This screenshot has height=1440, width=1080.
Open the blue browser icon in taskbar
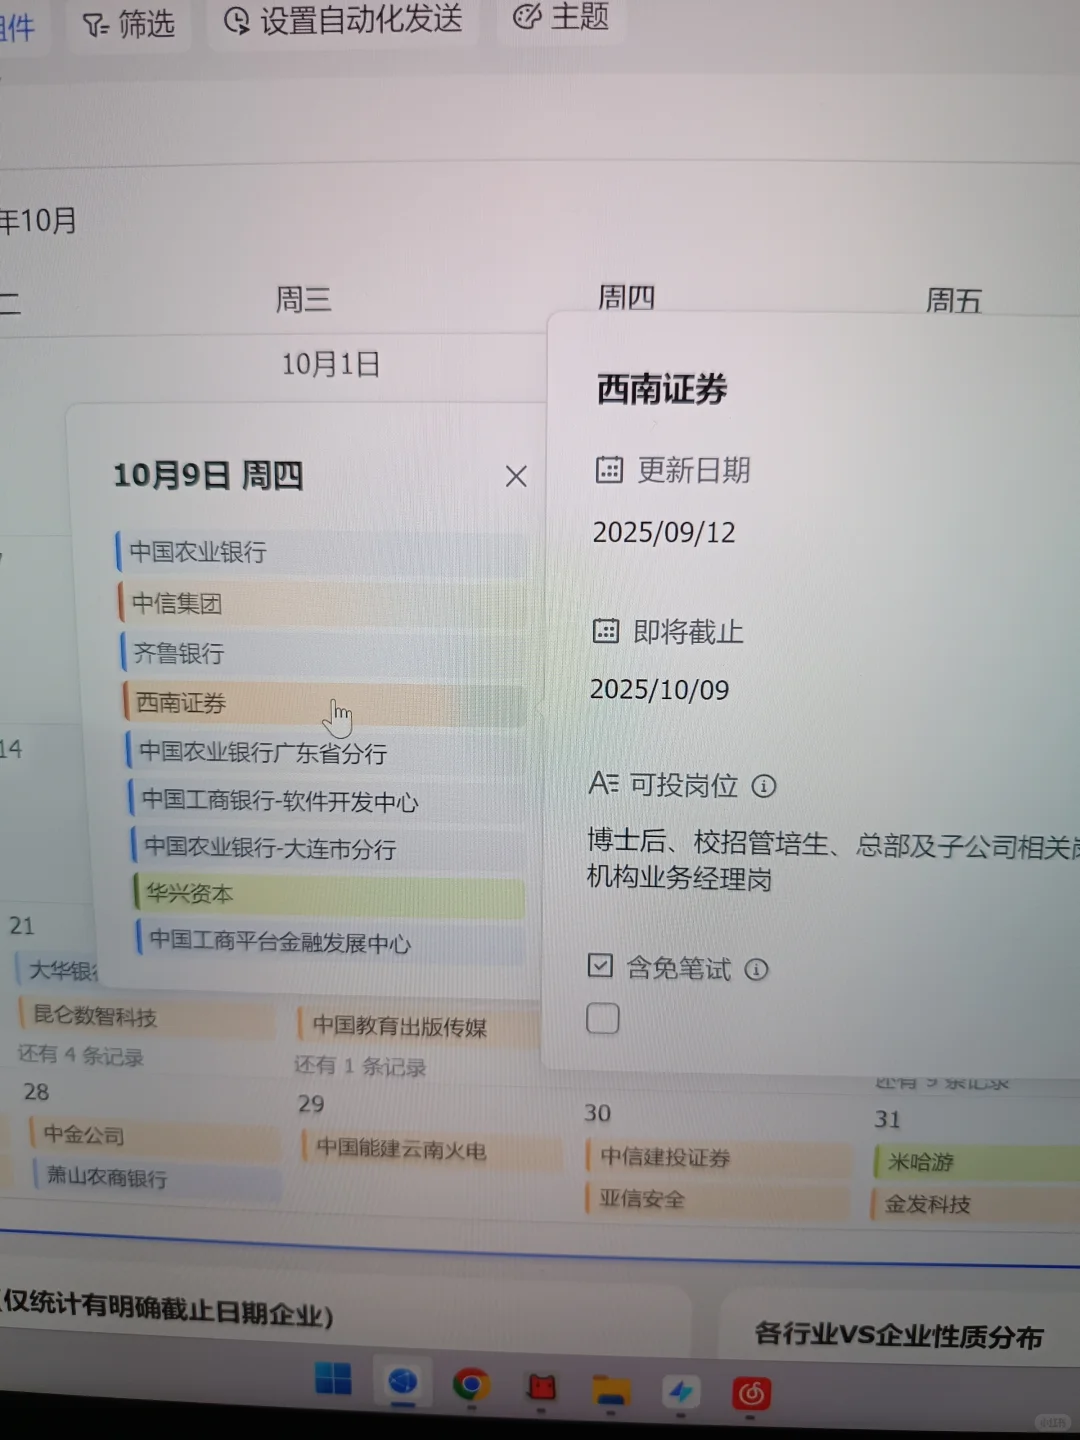[x=403, y=1382]
